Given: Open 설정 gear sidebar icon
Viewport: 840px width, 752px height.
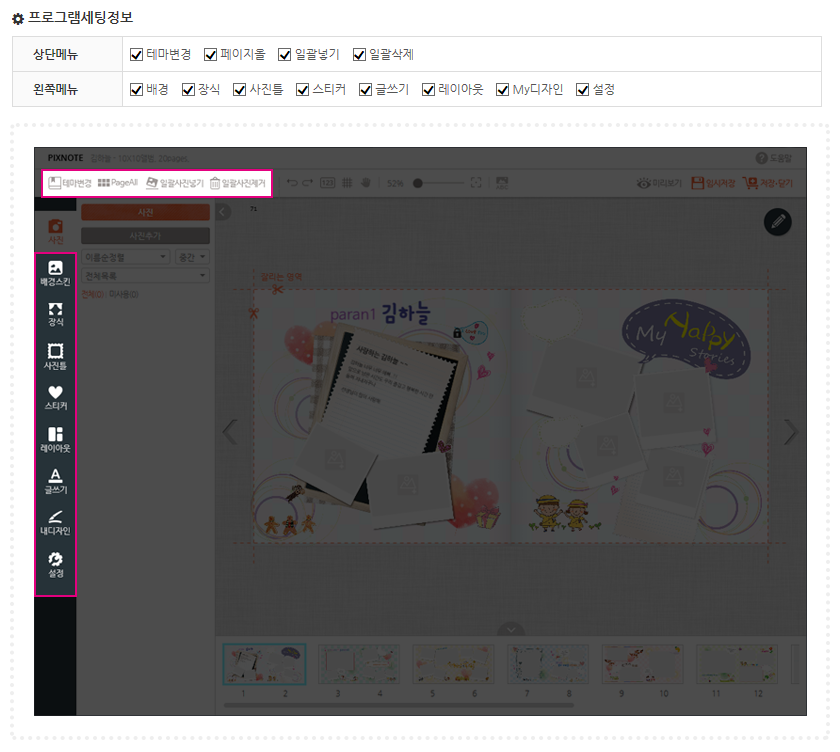Looking at the screenshot, I should click(x=56, y=565).
